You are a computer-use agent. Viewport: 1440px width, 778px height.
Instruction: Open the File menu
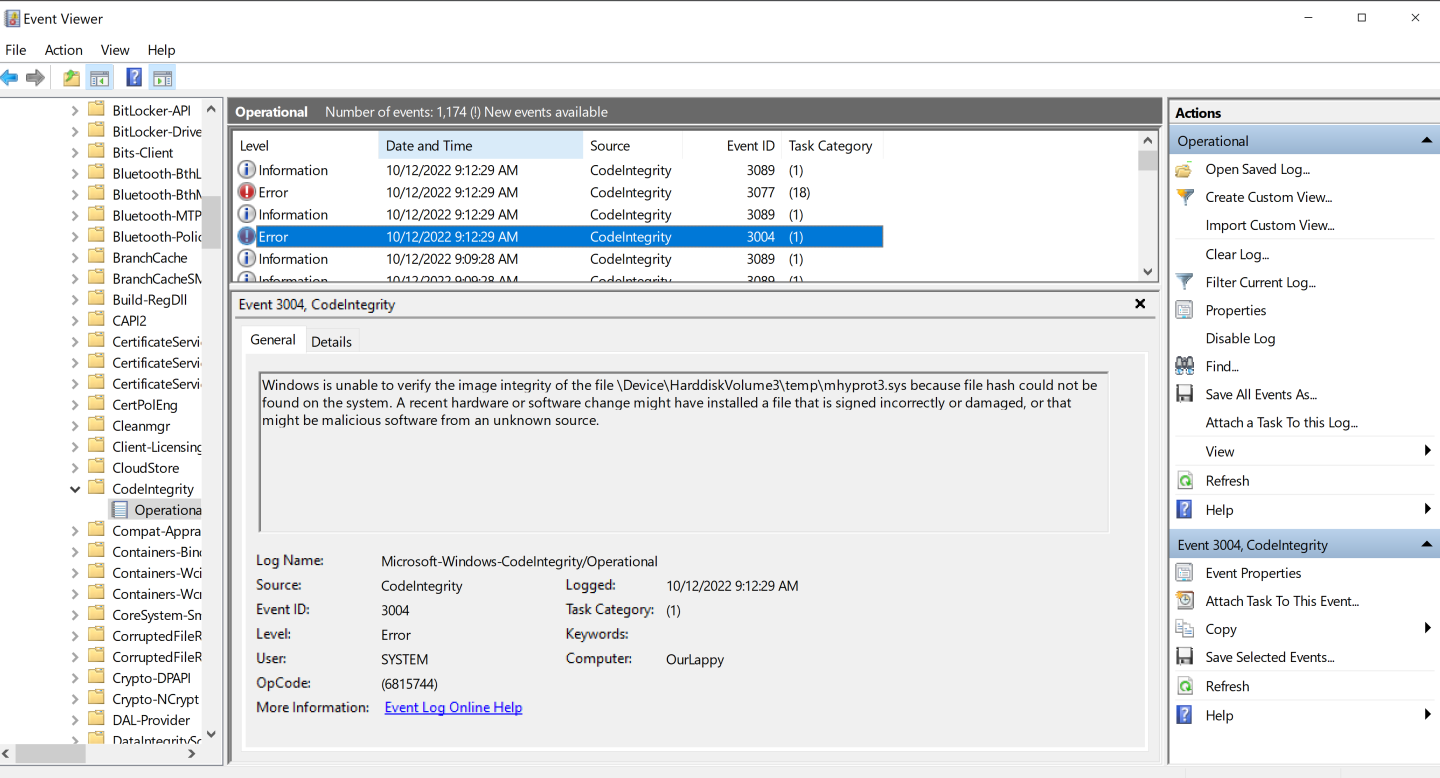pos(16,50)
